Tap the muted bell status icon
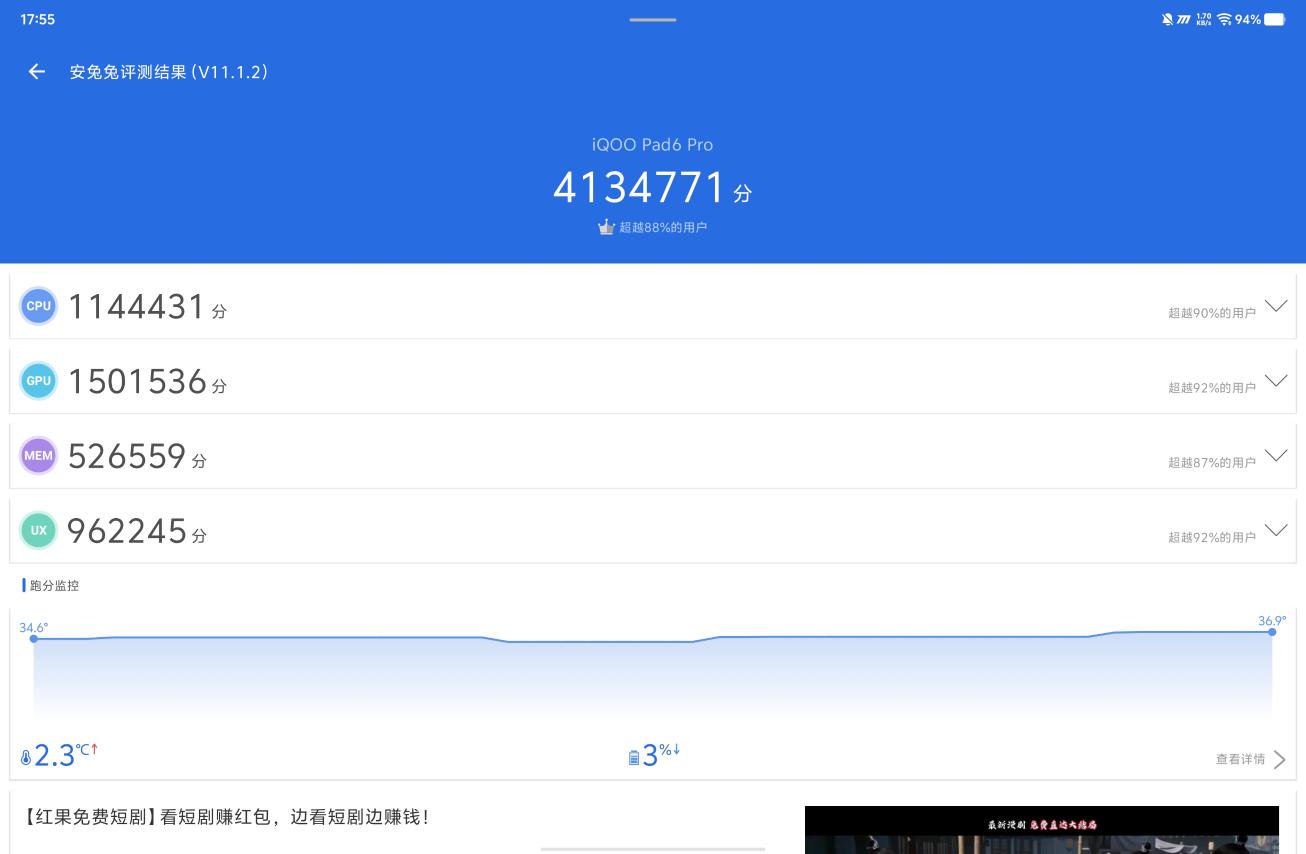This screenshot has width=1306, height=854. coord(1167,19)
